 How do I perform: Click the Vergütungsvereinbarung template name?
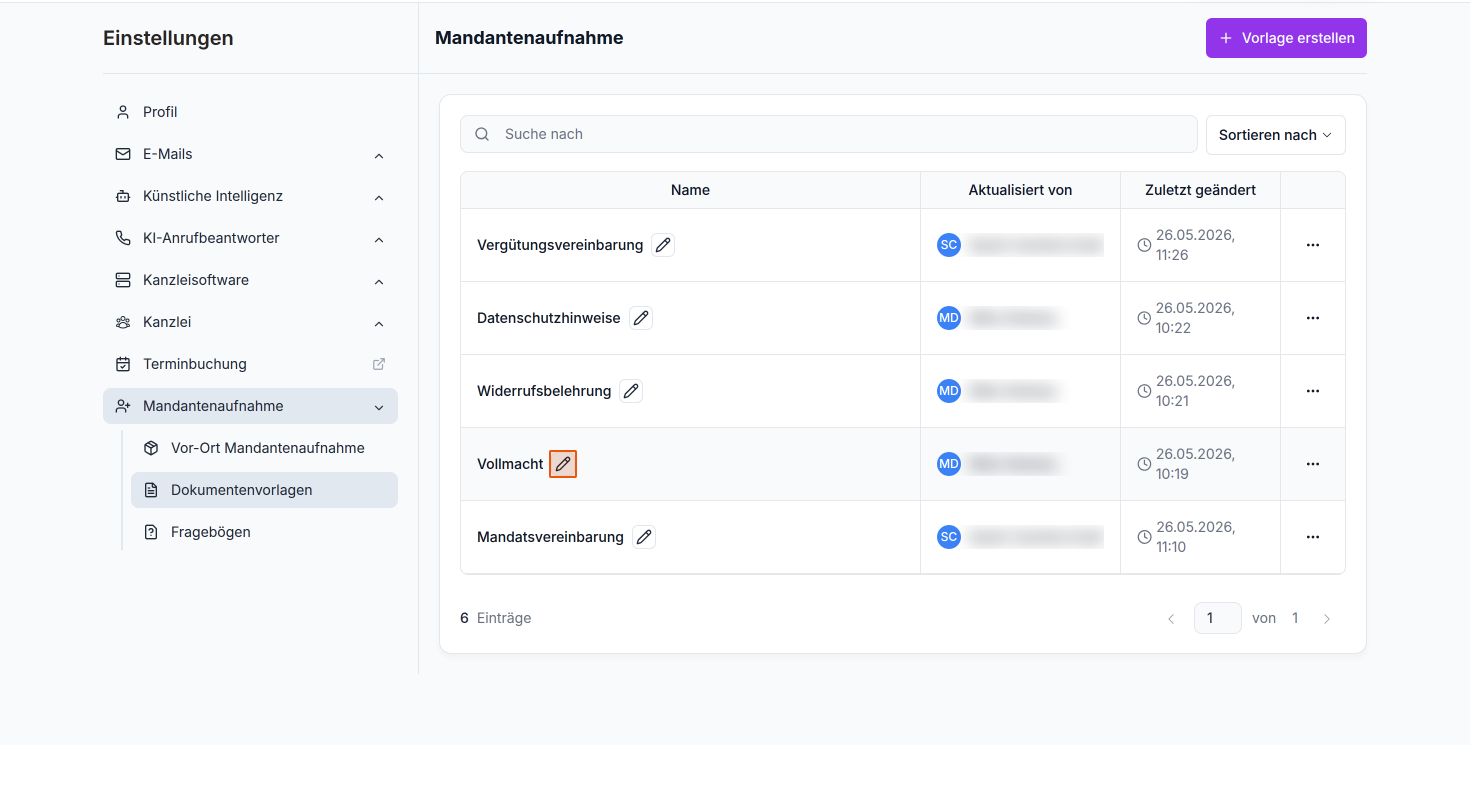[560, 245]
